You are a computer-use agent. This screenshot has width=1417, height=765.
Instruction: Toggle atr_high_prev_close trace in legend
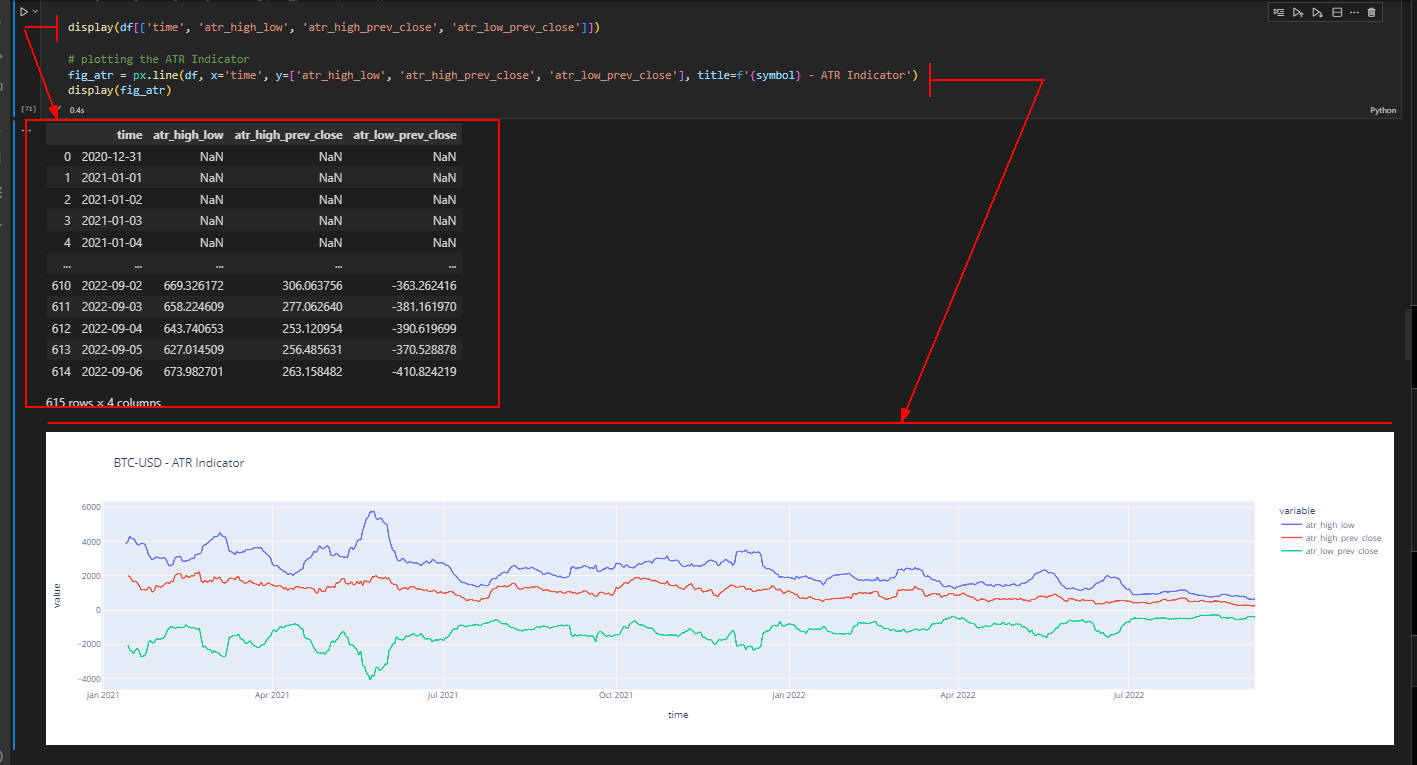1331,538
